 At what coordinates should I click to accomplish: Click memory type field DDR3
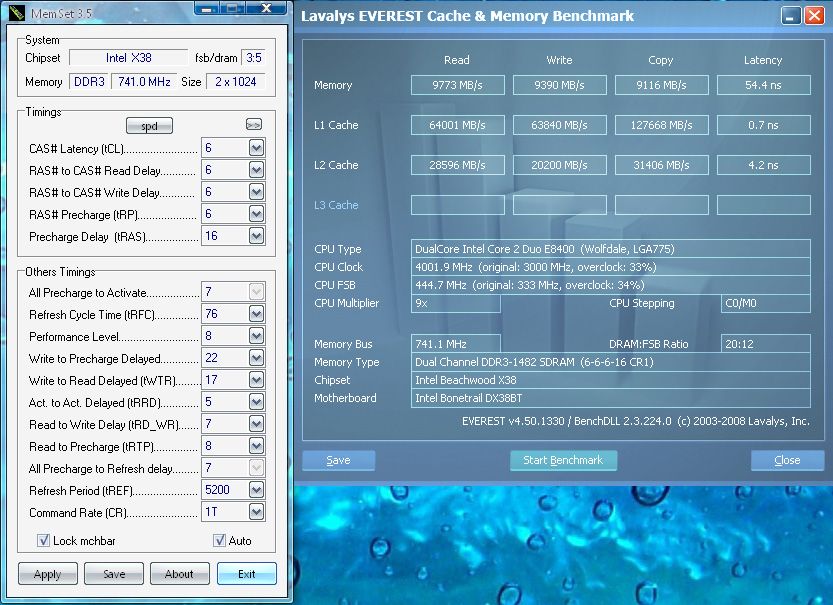click(89, 82)
